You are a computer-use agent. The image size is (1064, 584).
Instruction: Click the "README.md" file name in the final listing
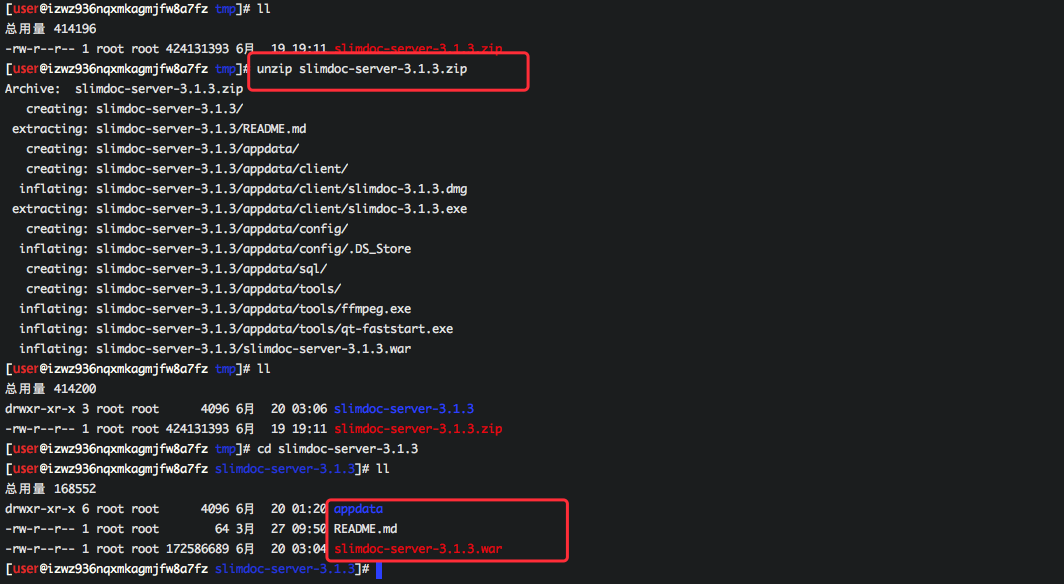[x=365, y=529]
